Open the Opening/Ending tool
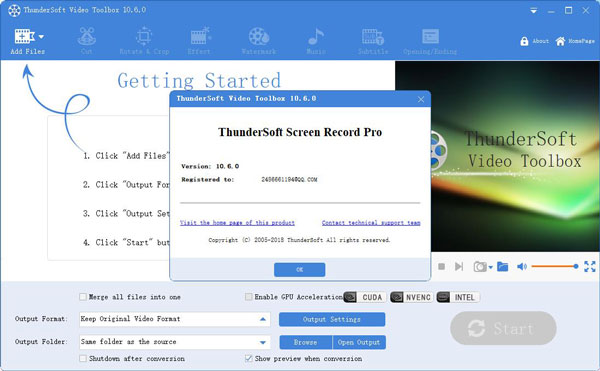This screenshot has height=371, width=600. 430,41
